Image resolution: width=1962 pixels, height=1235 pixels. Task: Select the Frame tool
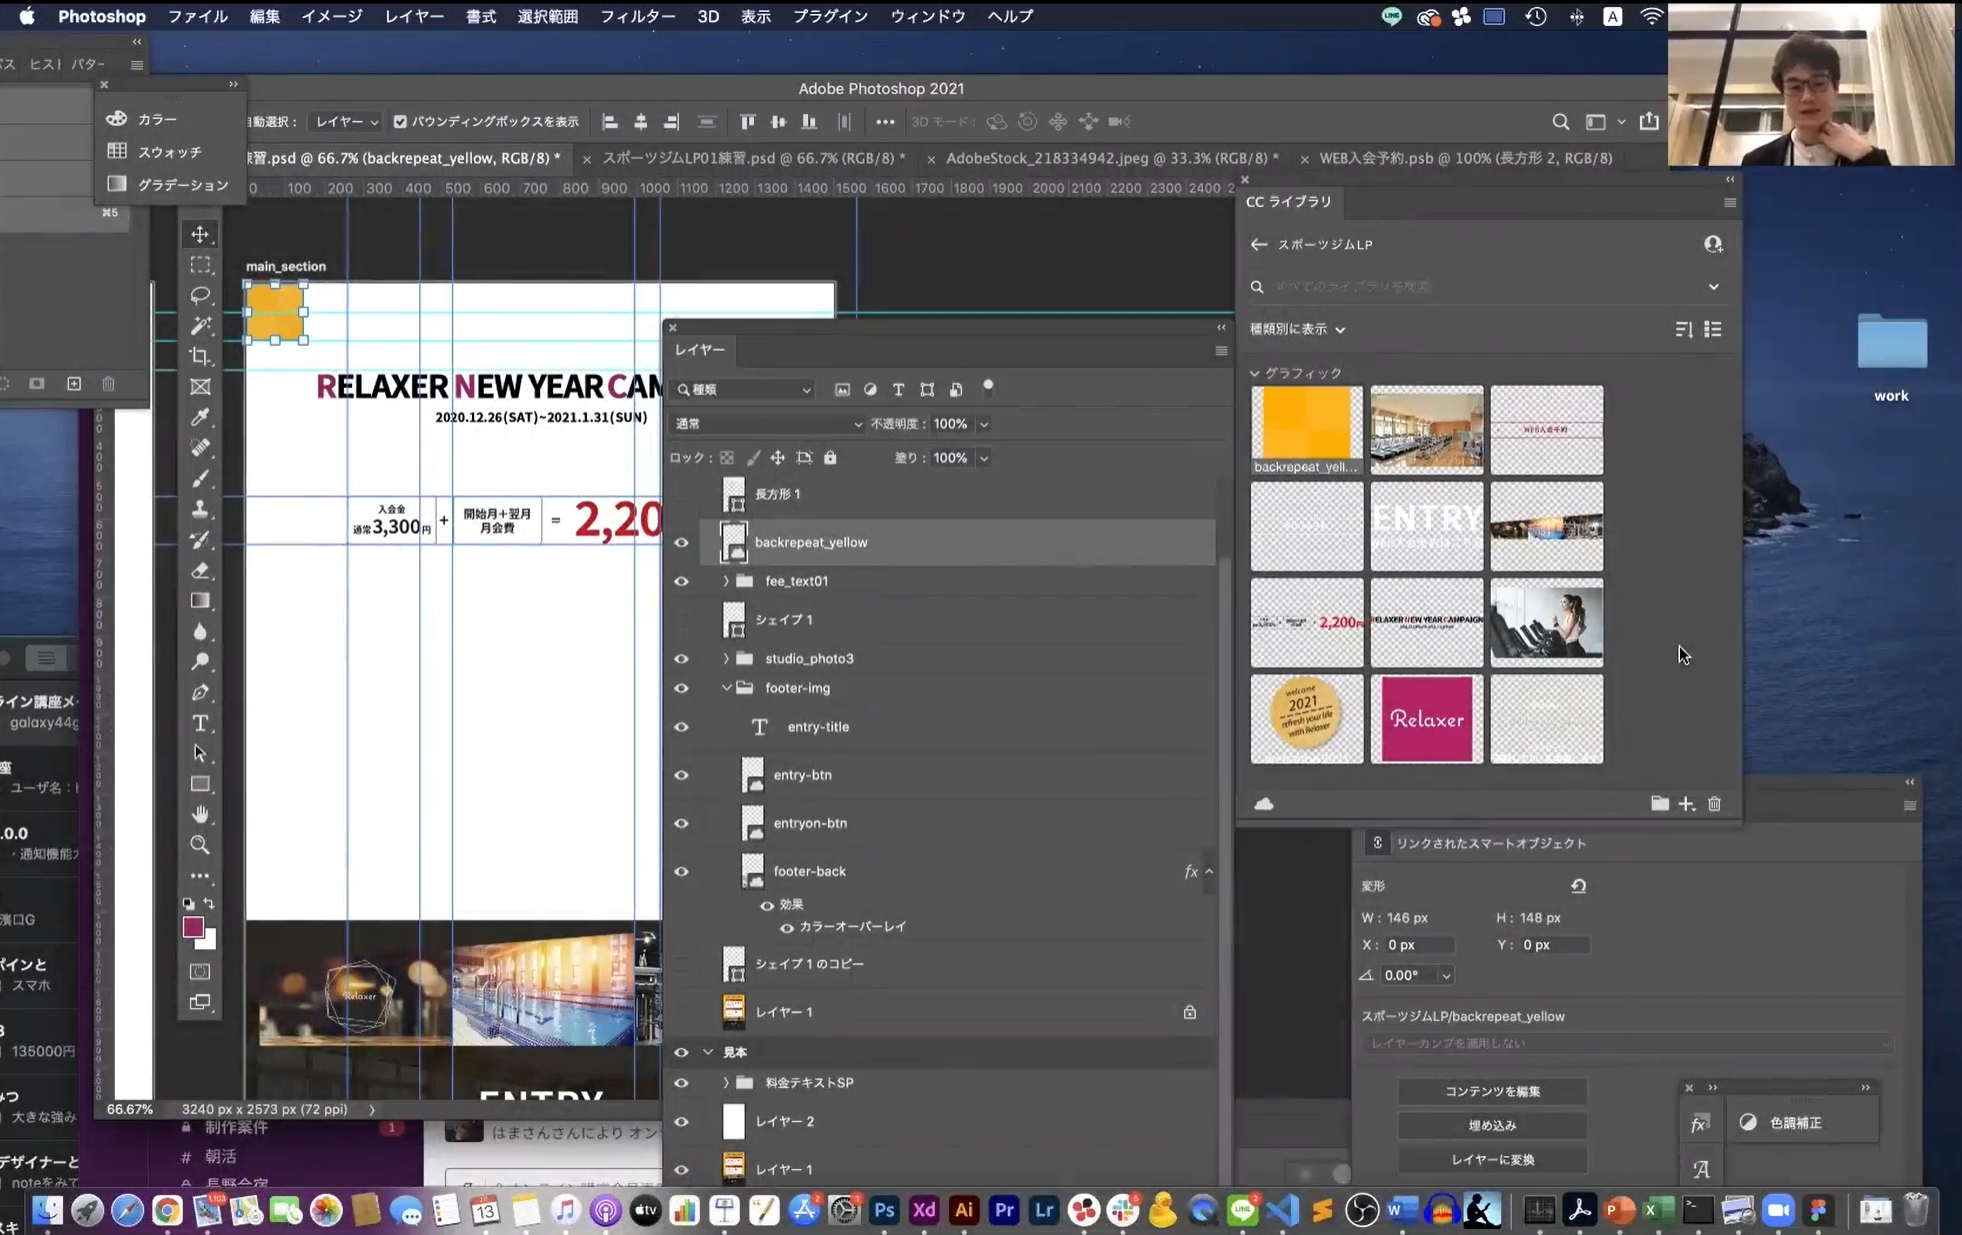(x=200, y=386)
